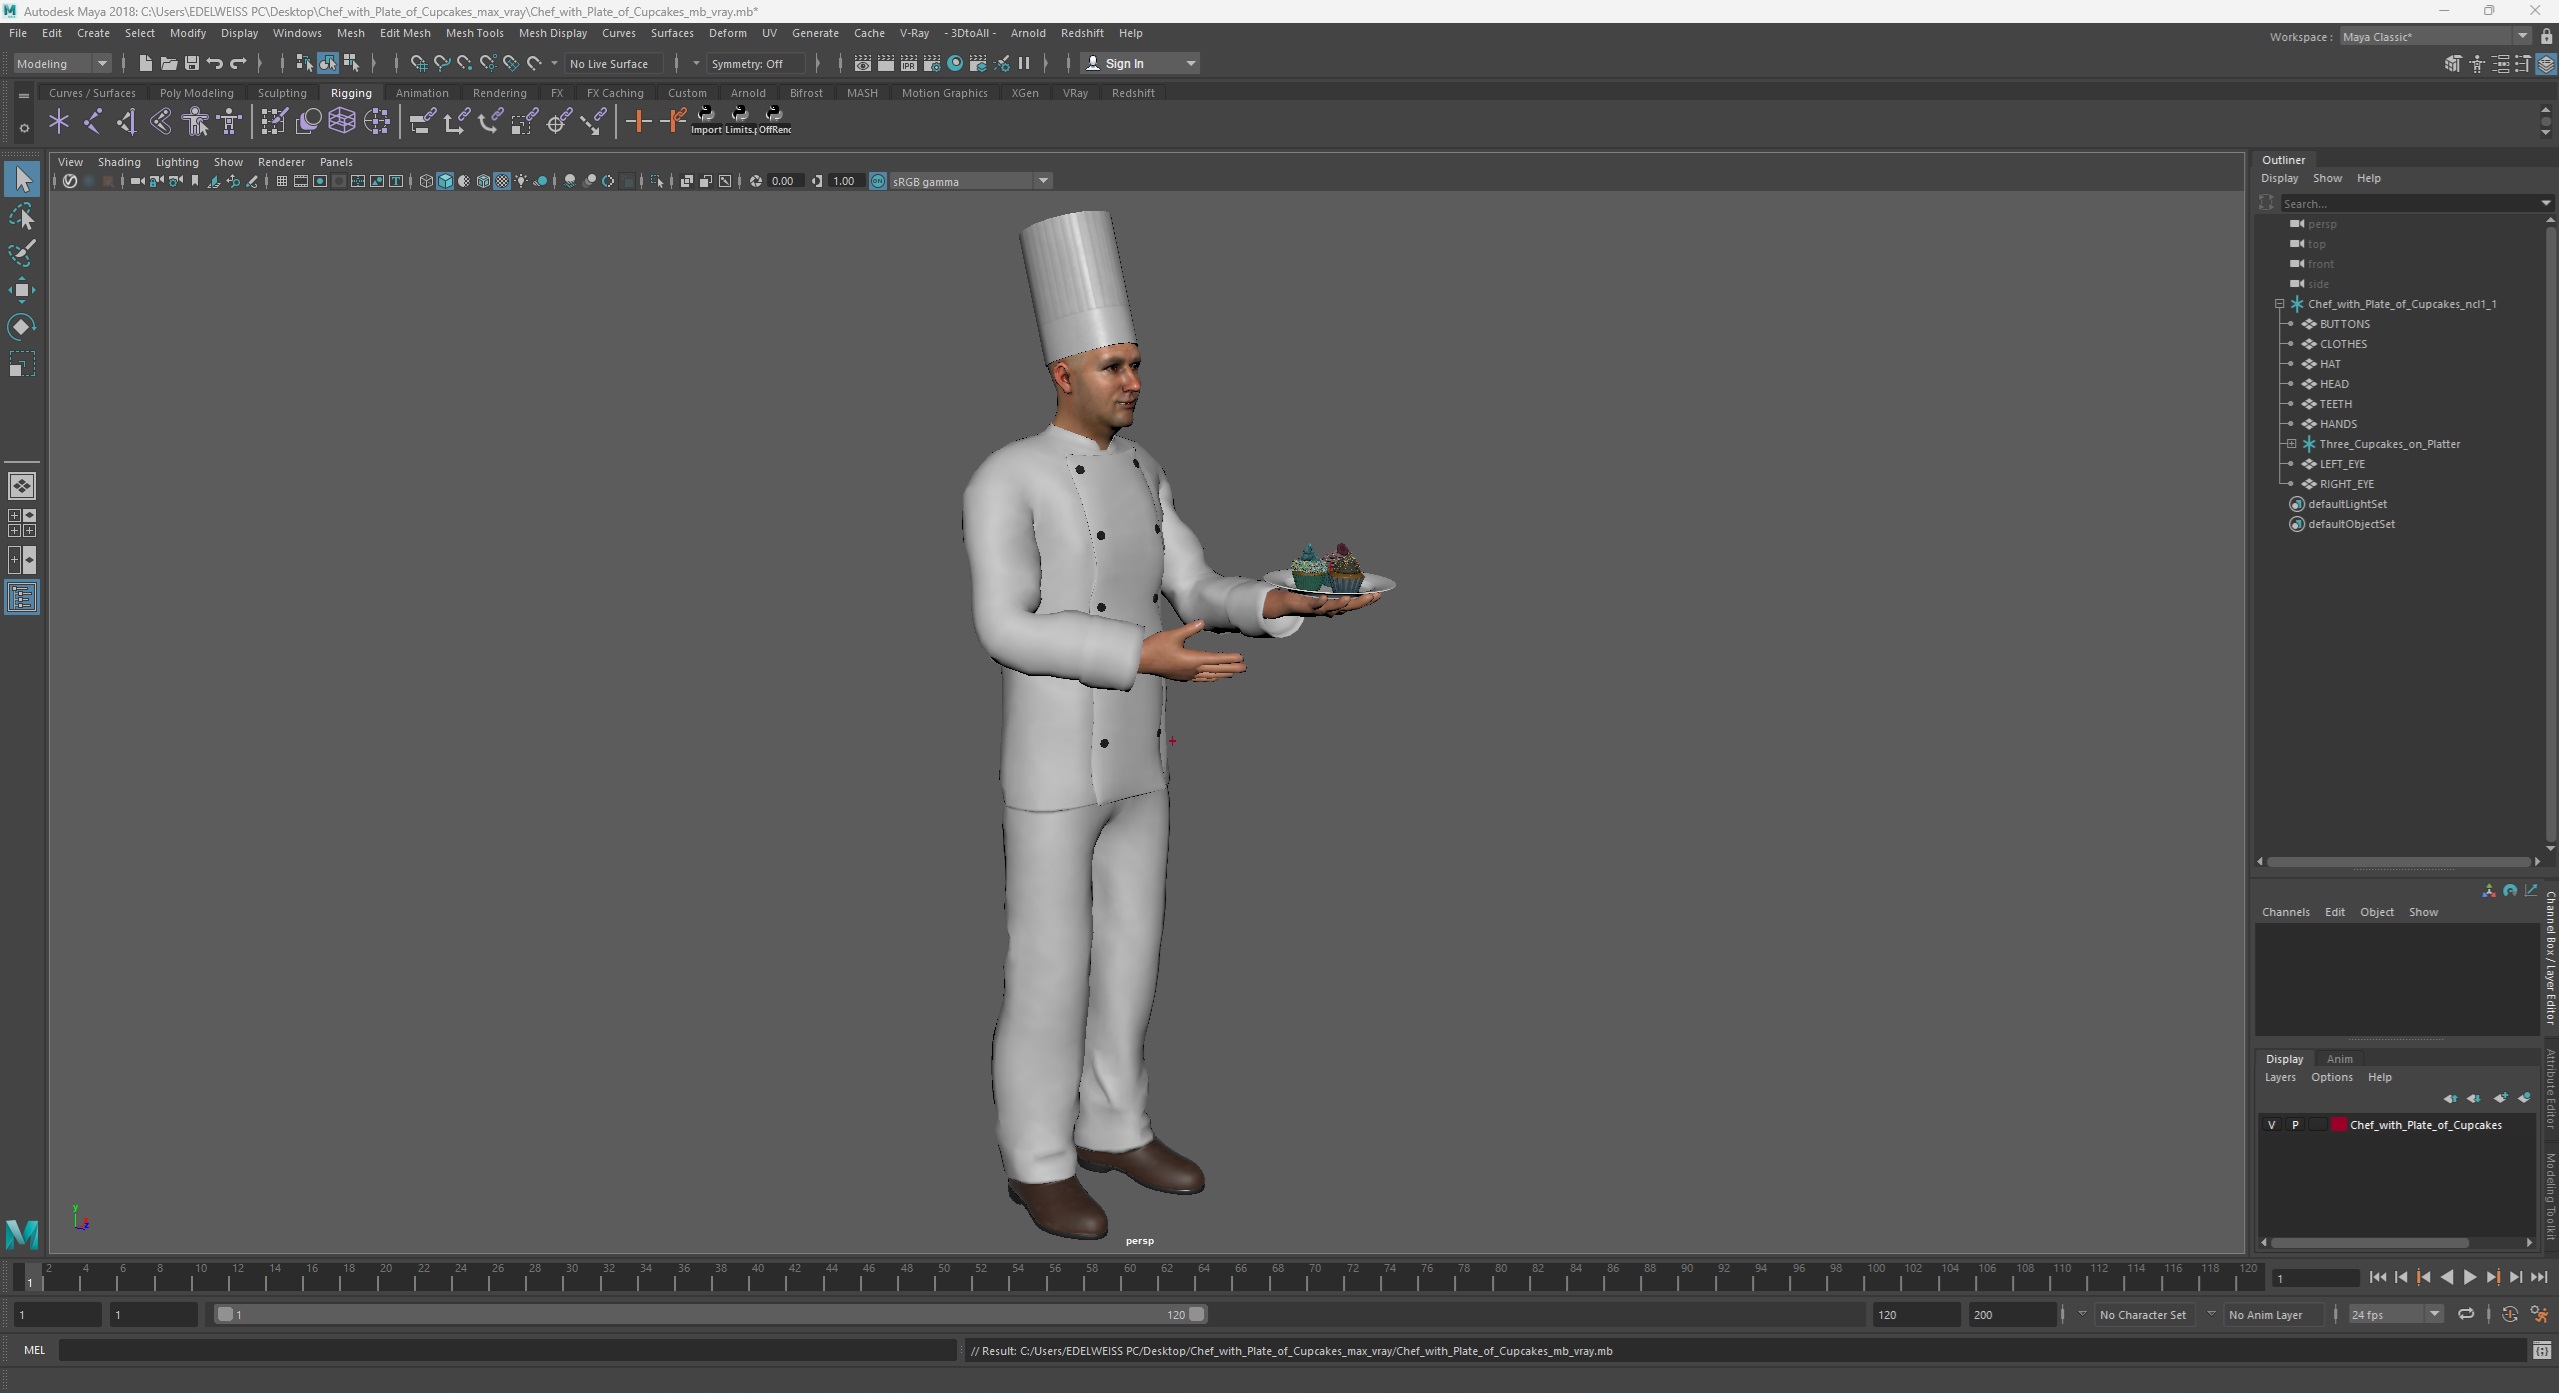Open the Mesh Tools menu
Viewport: 2559px width, 1393px height.
click(474, 33)
